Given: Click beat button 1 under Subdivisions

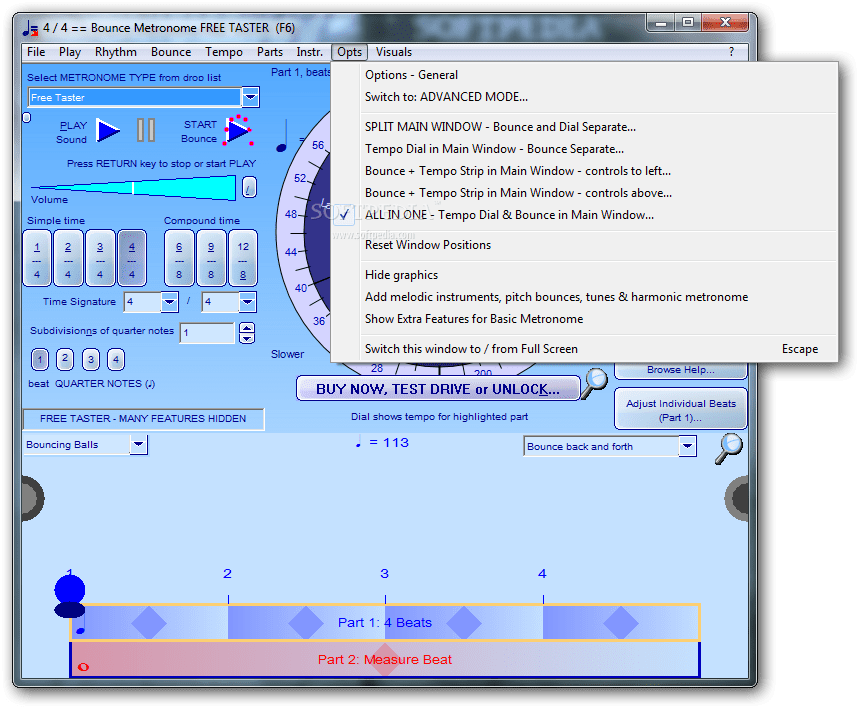Looking at the screenshot, I should click(x=39, y=359).
